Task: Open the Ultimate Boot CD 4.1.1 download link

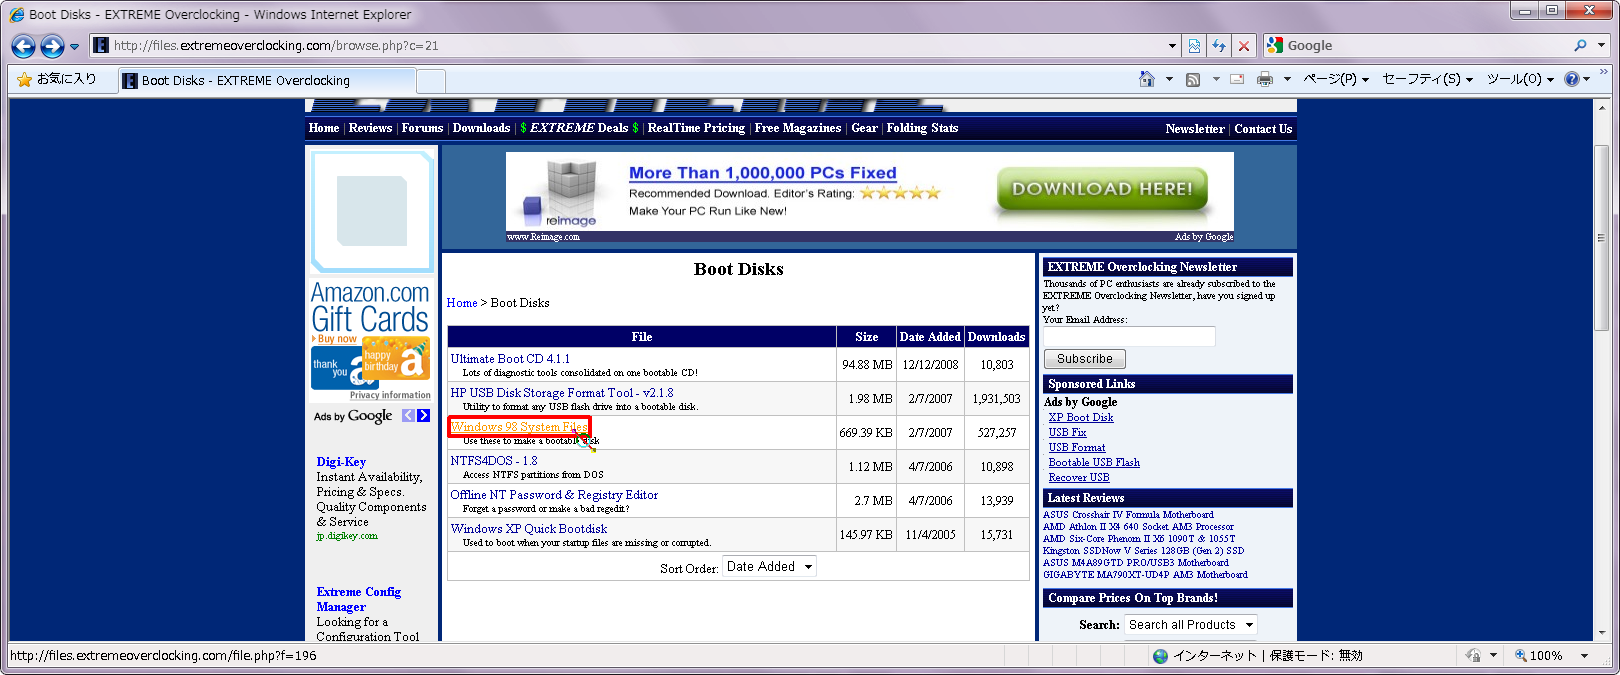Action: [510, 359]
